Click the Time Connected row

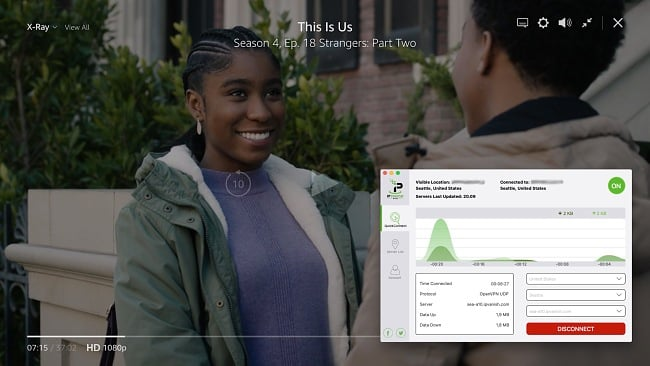click(464, 284)
